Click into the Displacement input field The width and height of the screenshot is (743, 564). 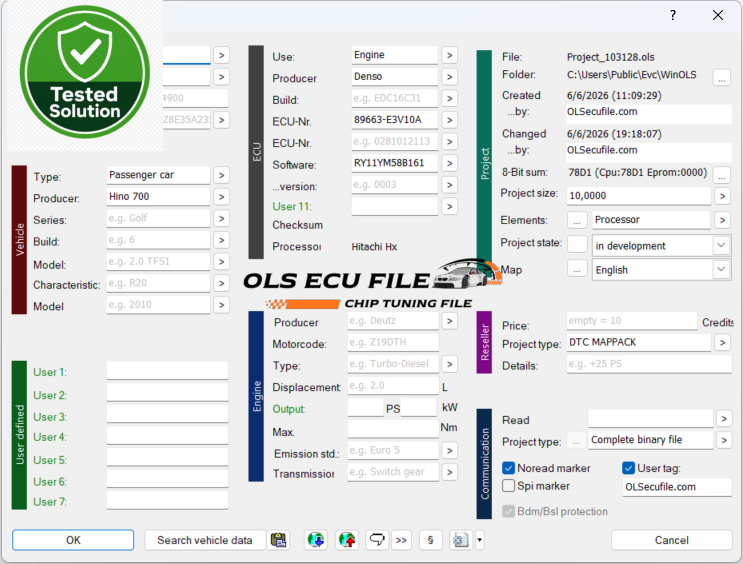coord(393,385)
